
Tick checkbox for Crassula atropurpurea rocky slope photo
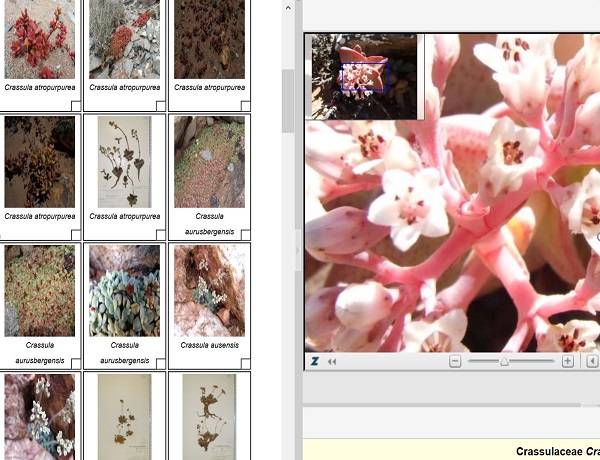point(161,106)
